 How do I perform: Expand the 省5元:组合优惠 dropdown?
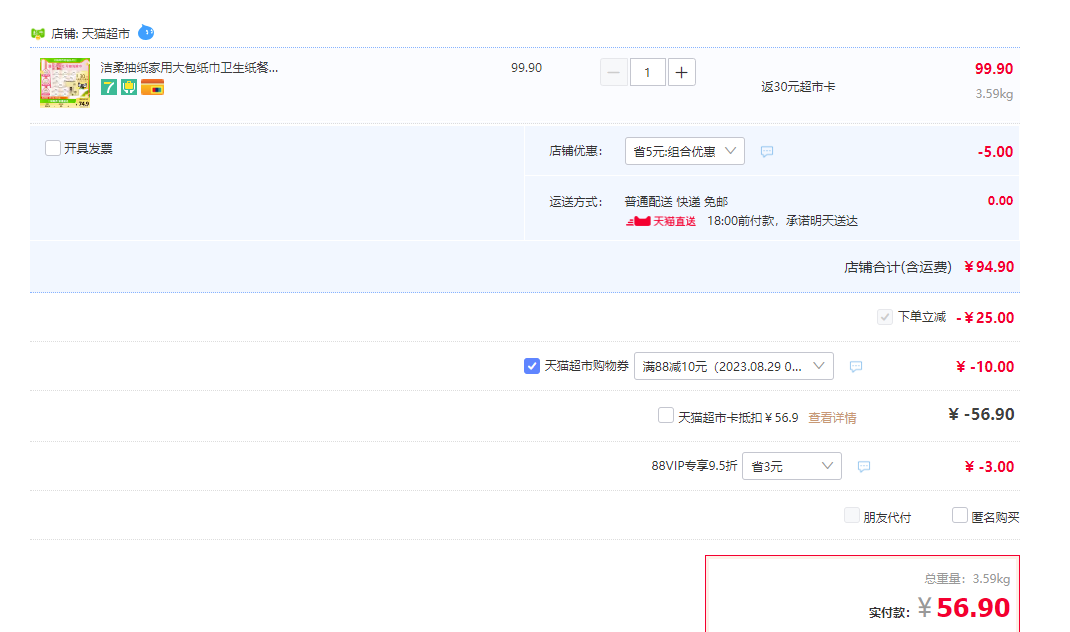coord(684,151)
